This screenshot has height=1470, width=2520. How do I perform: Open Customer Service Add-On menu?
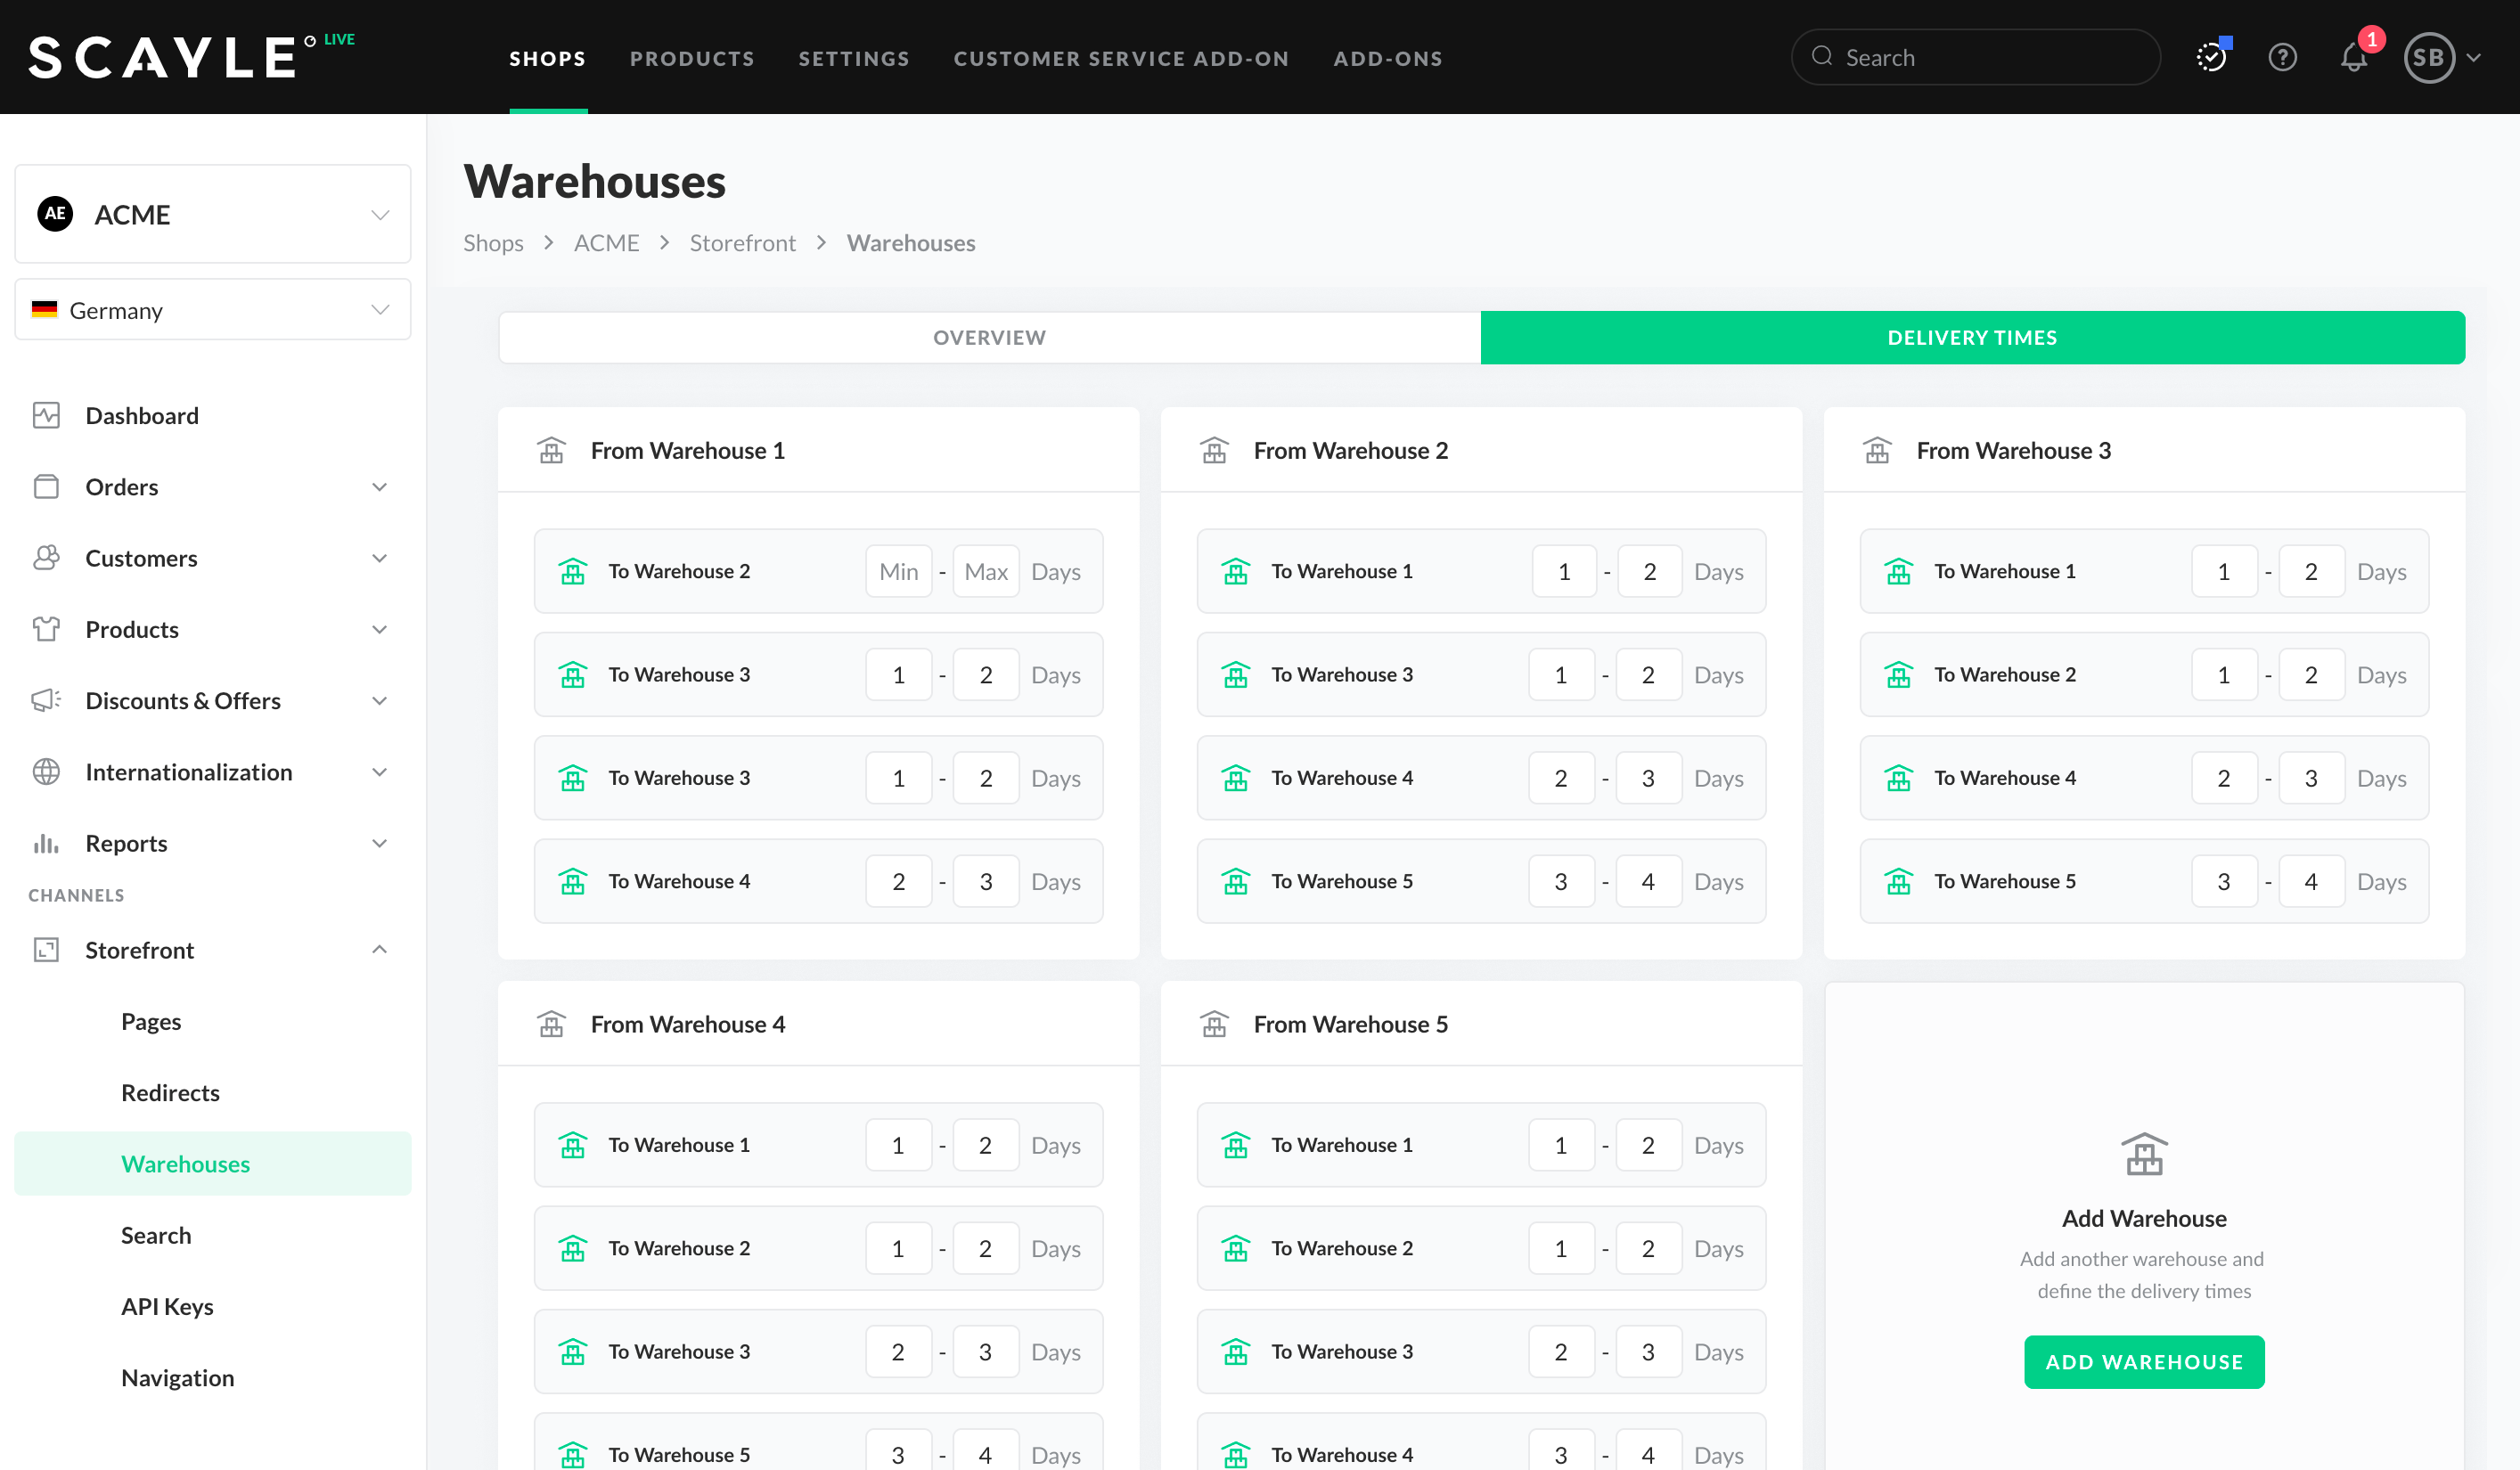[x=1121, y=58]
